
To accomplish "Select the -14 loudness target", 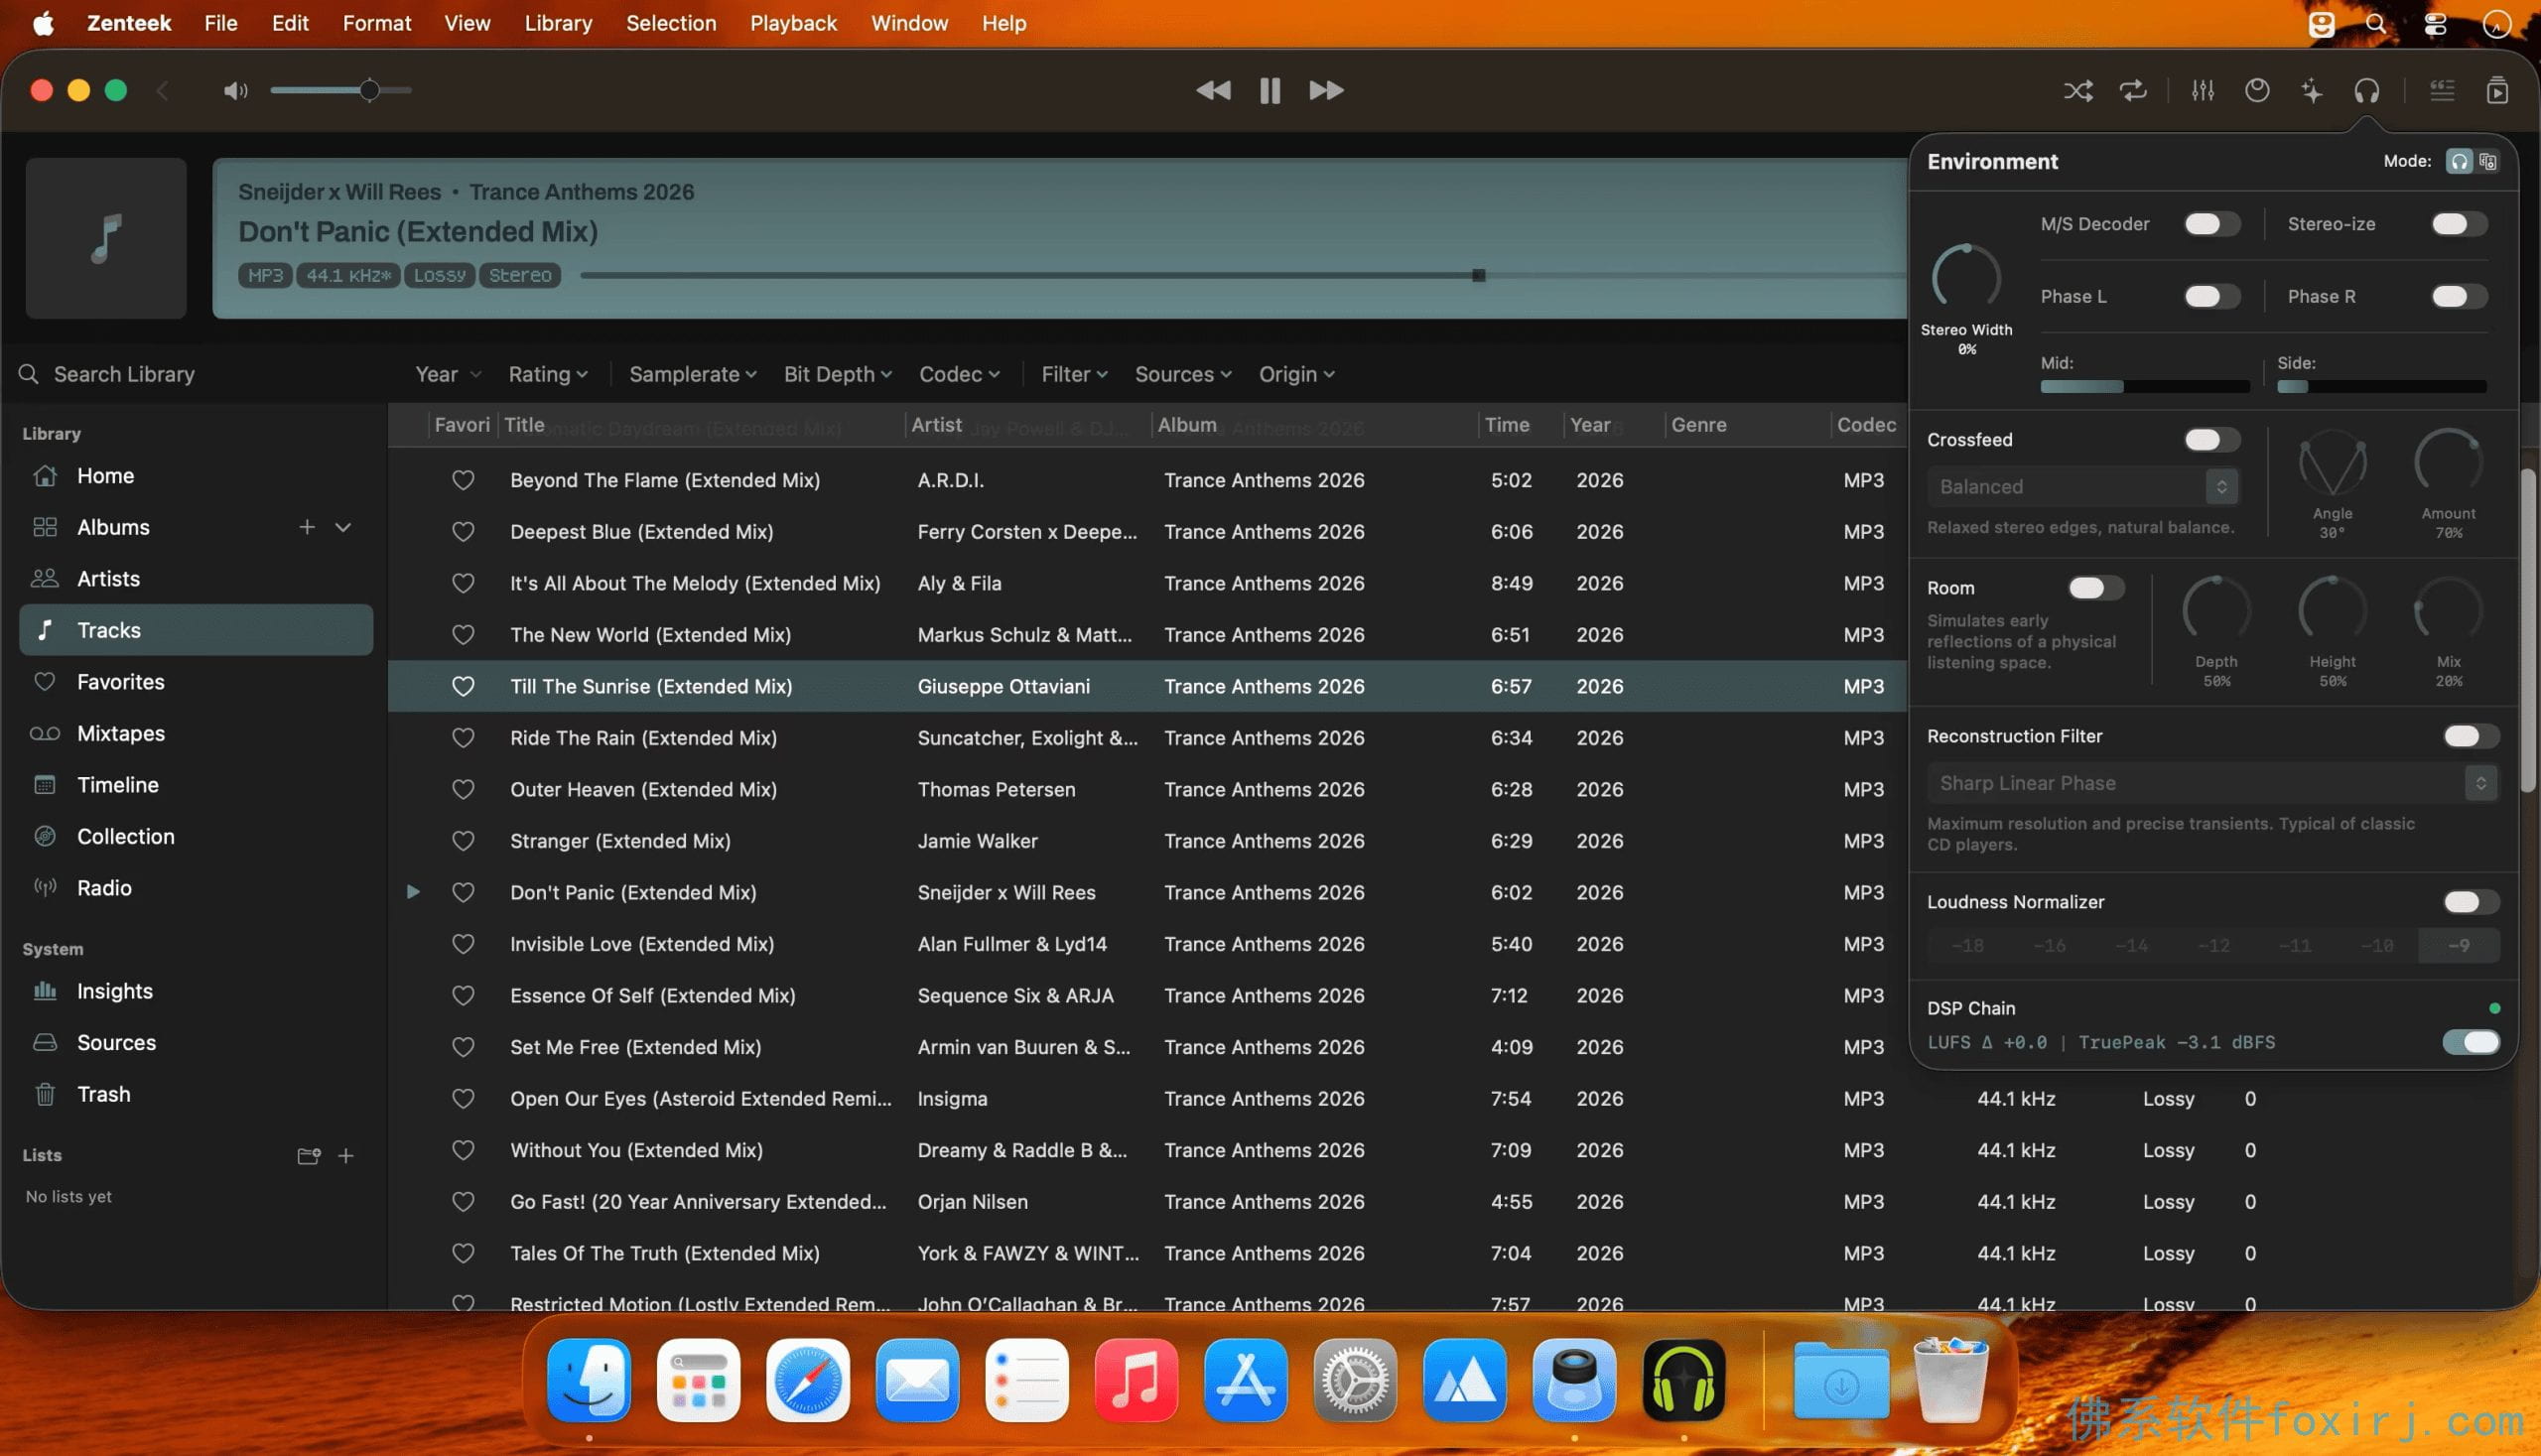I will point(2131,945).
